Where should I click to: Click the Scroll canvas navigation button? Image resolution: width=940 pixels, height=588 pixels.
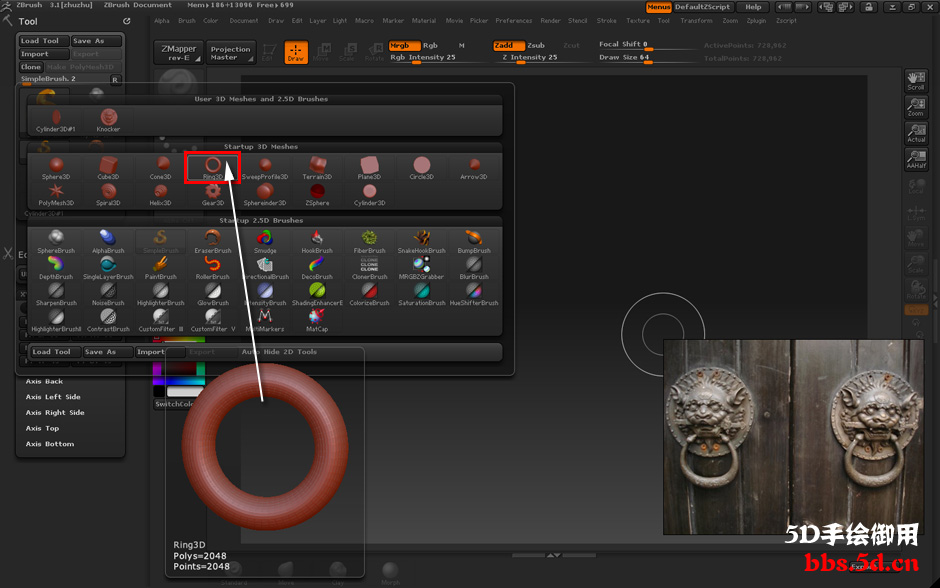coord(915,82)
